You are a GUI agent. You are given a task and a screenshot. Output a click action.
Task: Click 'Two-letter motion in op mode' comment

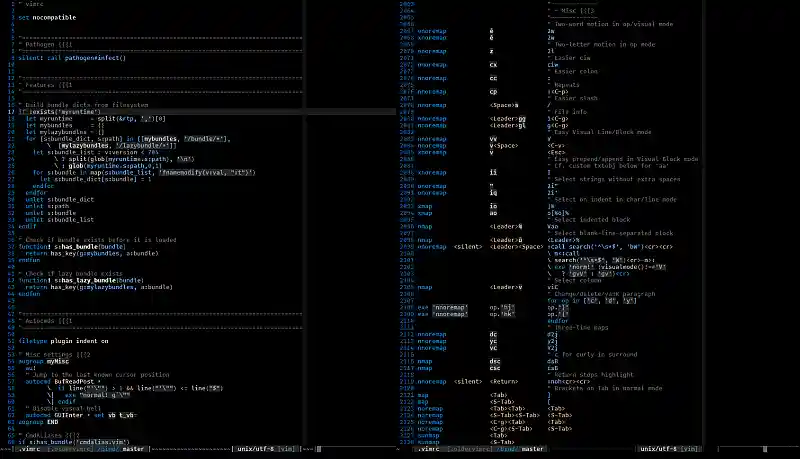(605, 44)
